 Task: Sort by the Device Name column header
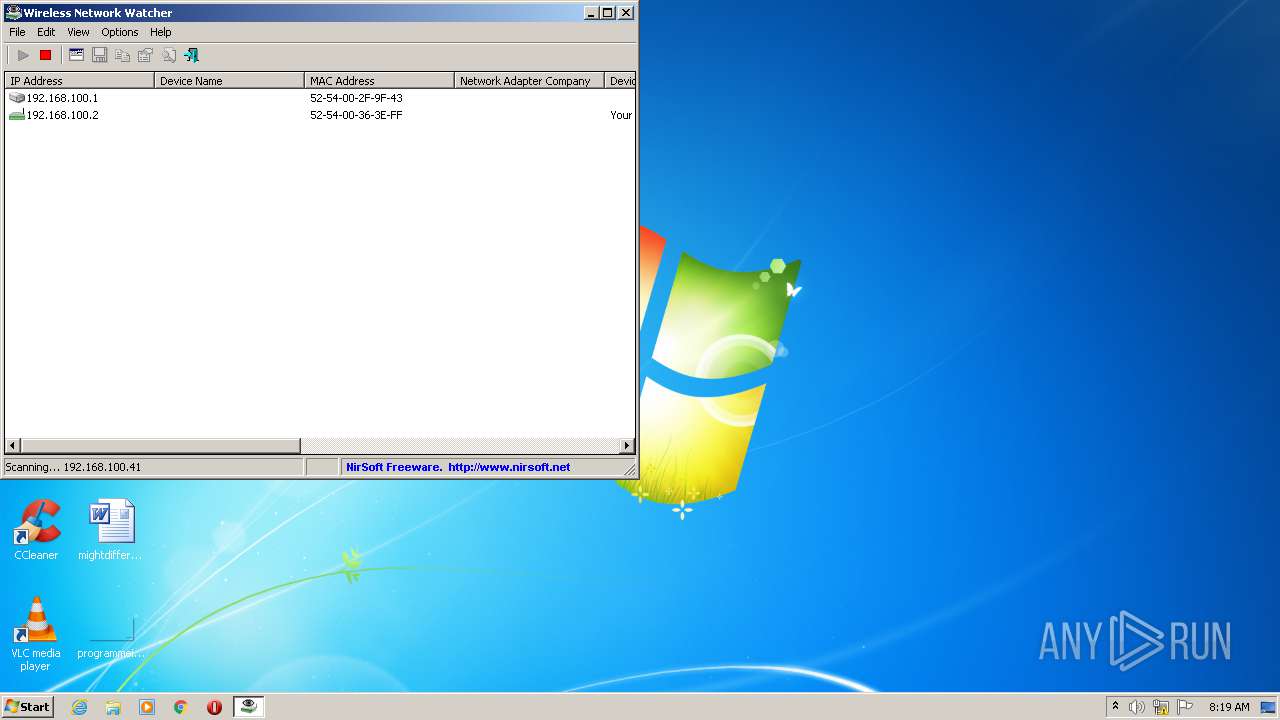coord(230,81)
